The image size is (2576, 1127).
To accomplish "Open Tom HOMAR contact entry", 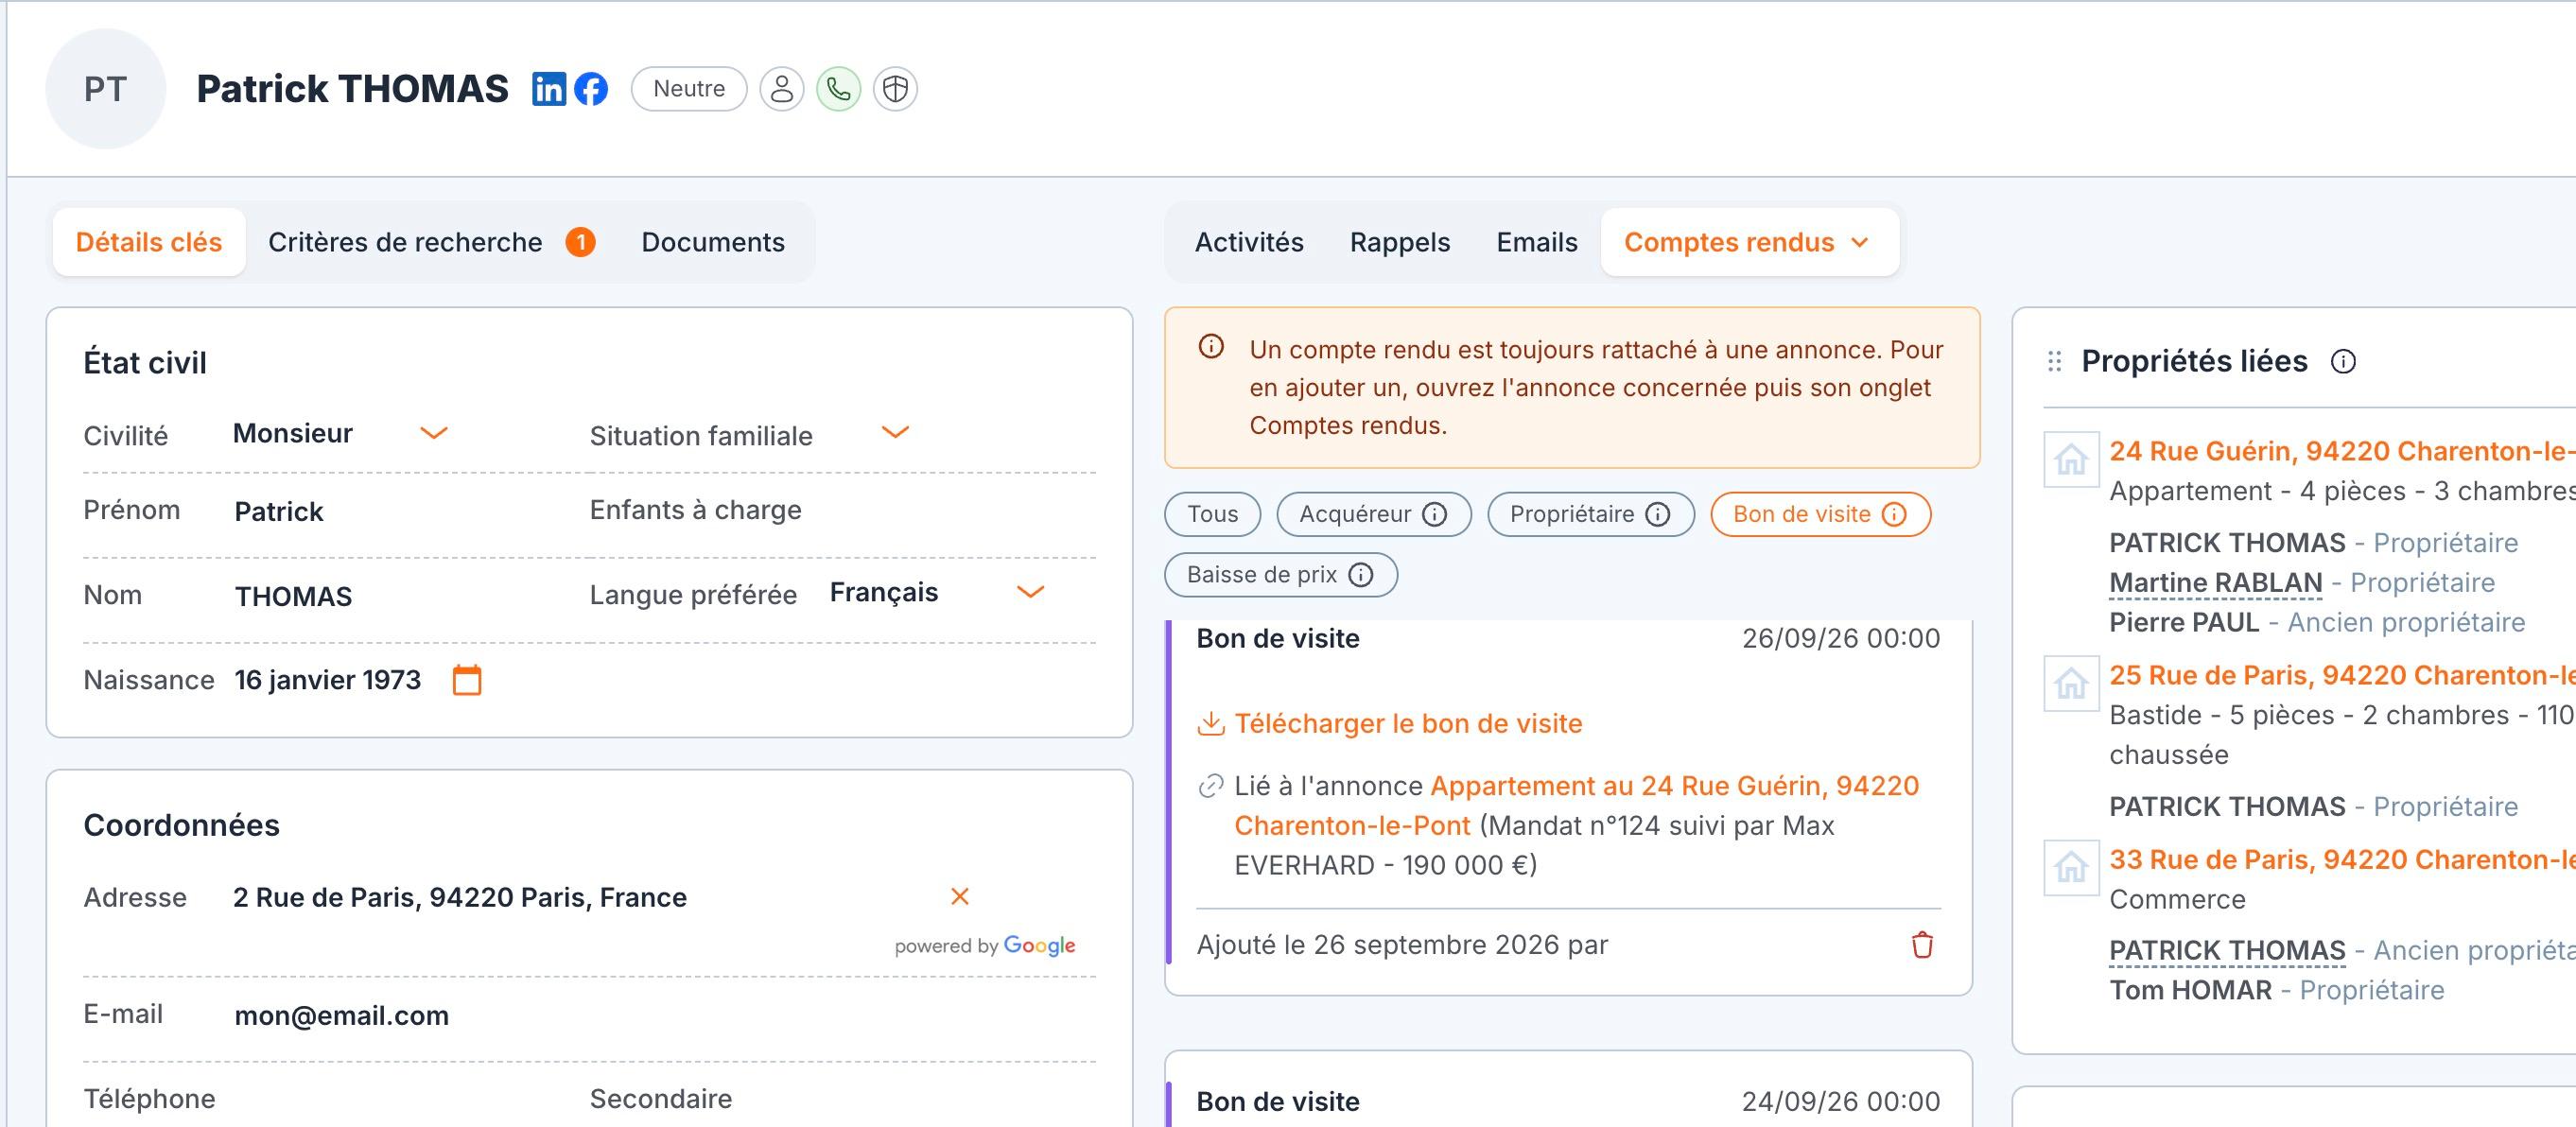I will click(2191, 990).
